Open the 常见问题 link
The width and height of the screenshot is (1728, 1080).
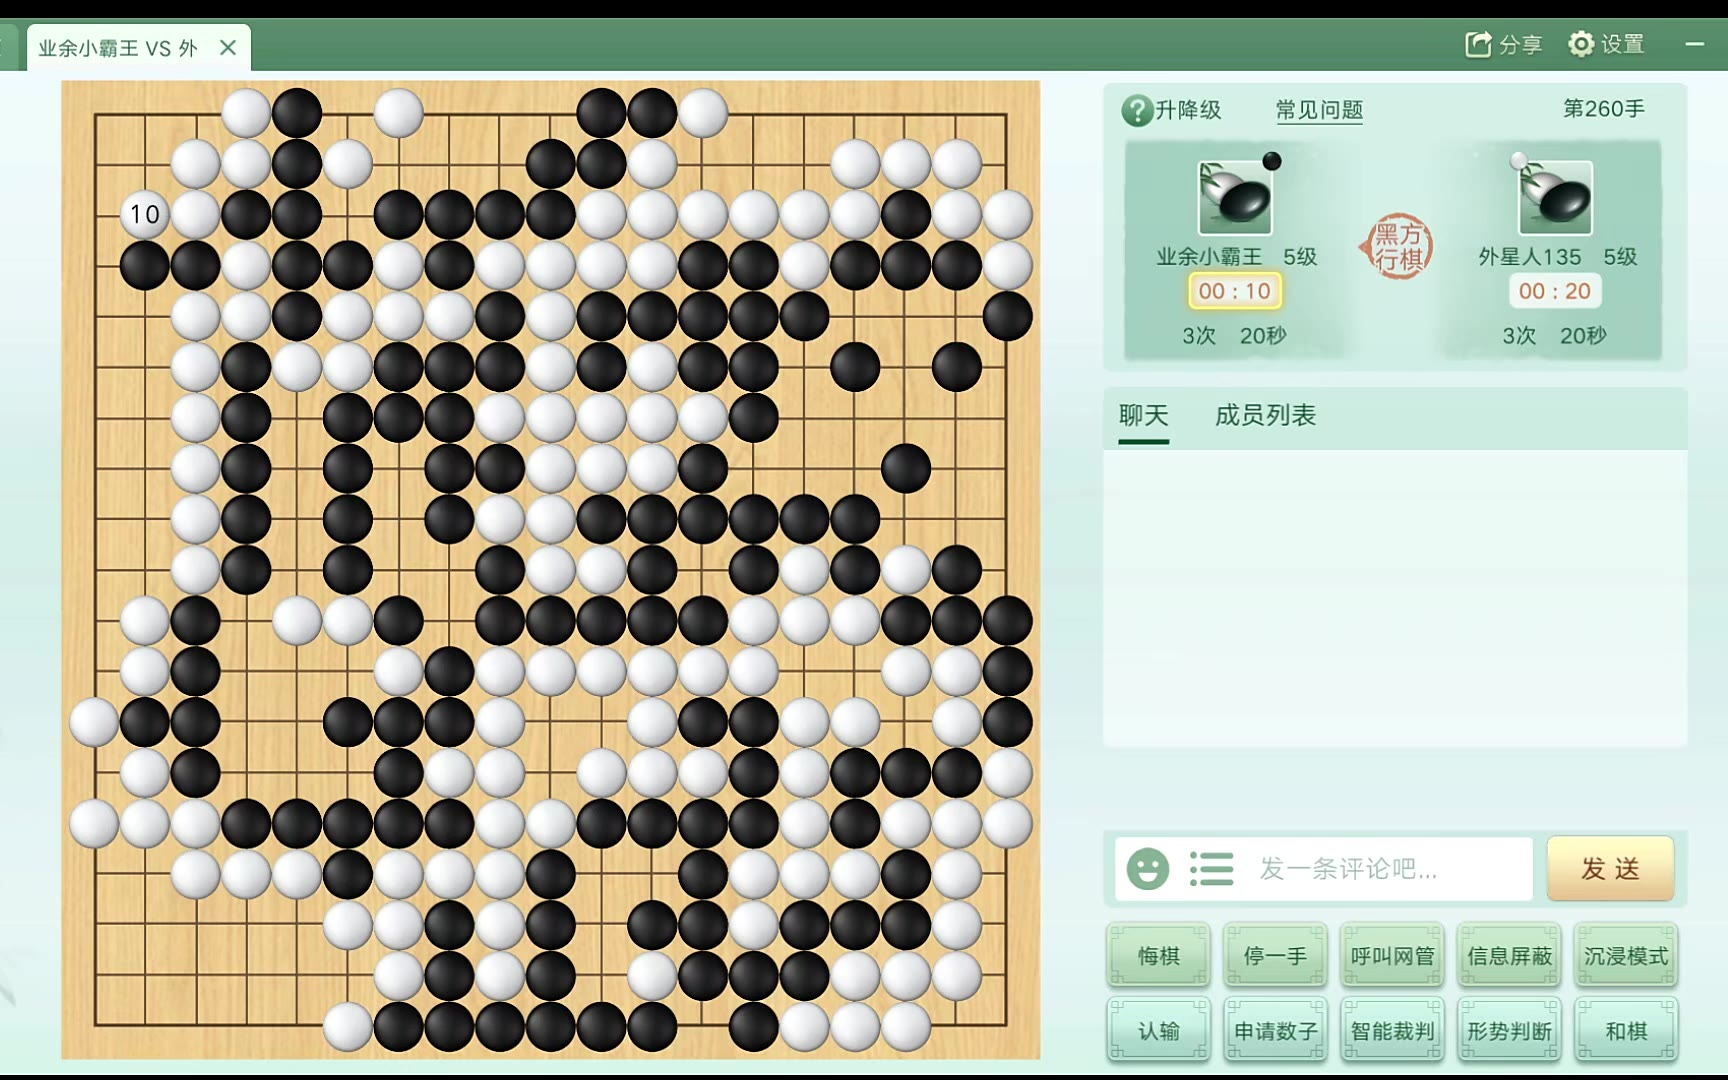[1319, 110]
